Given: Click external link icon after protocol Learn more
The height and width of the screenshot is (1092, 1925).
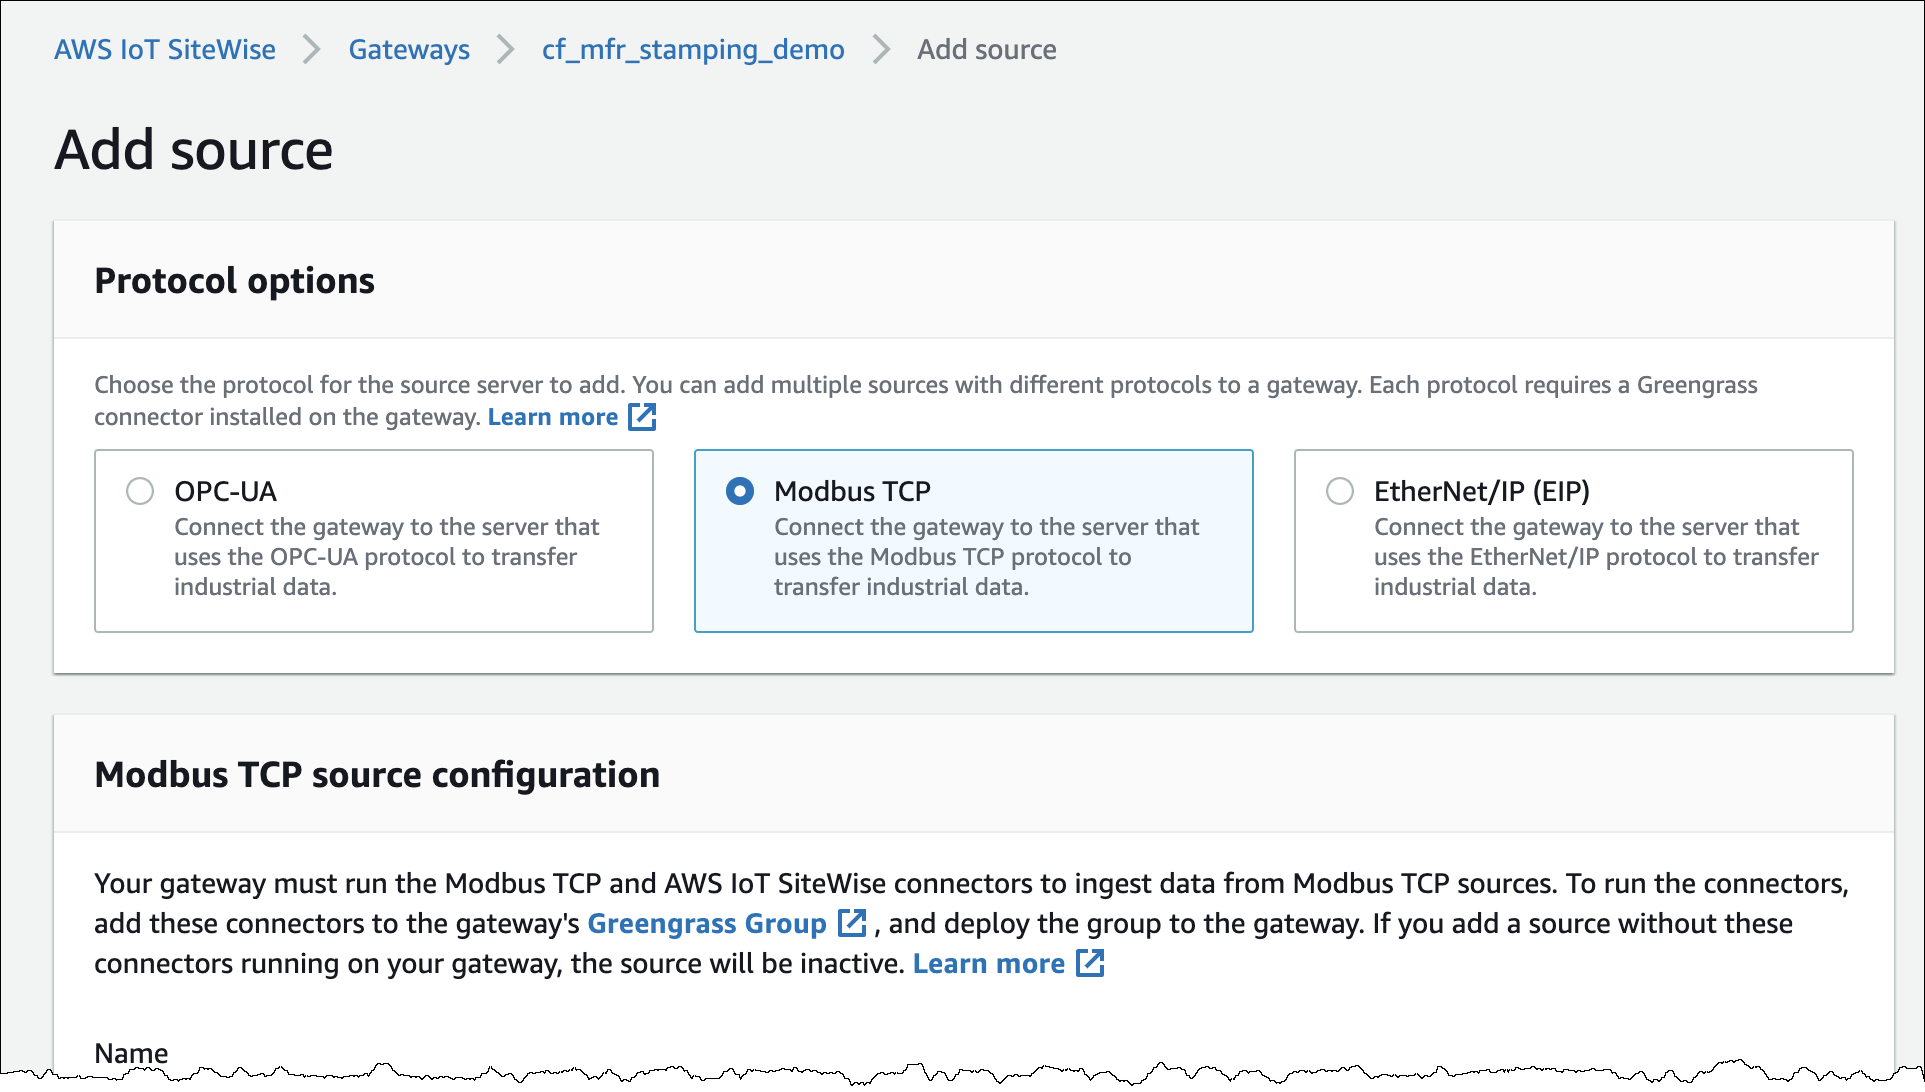Looking at the screenshot, I should coord(642,417).
